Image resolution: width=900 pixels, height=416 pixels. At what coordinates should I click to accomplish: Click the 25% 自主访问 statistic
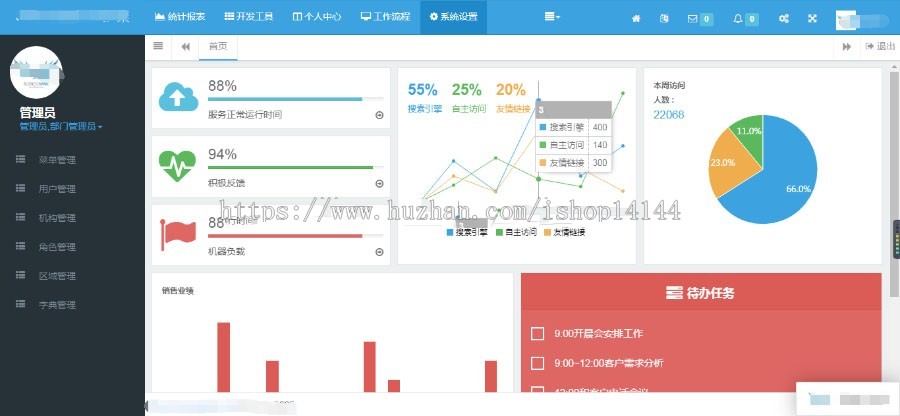click(468, 97)
